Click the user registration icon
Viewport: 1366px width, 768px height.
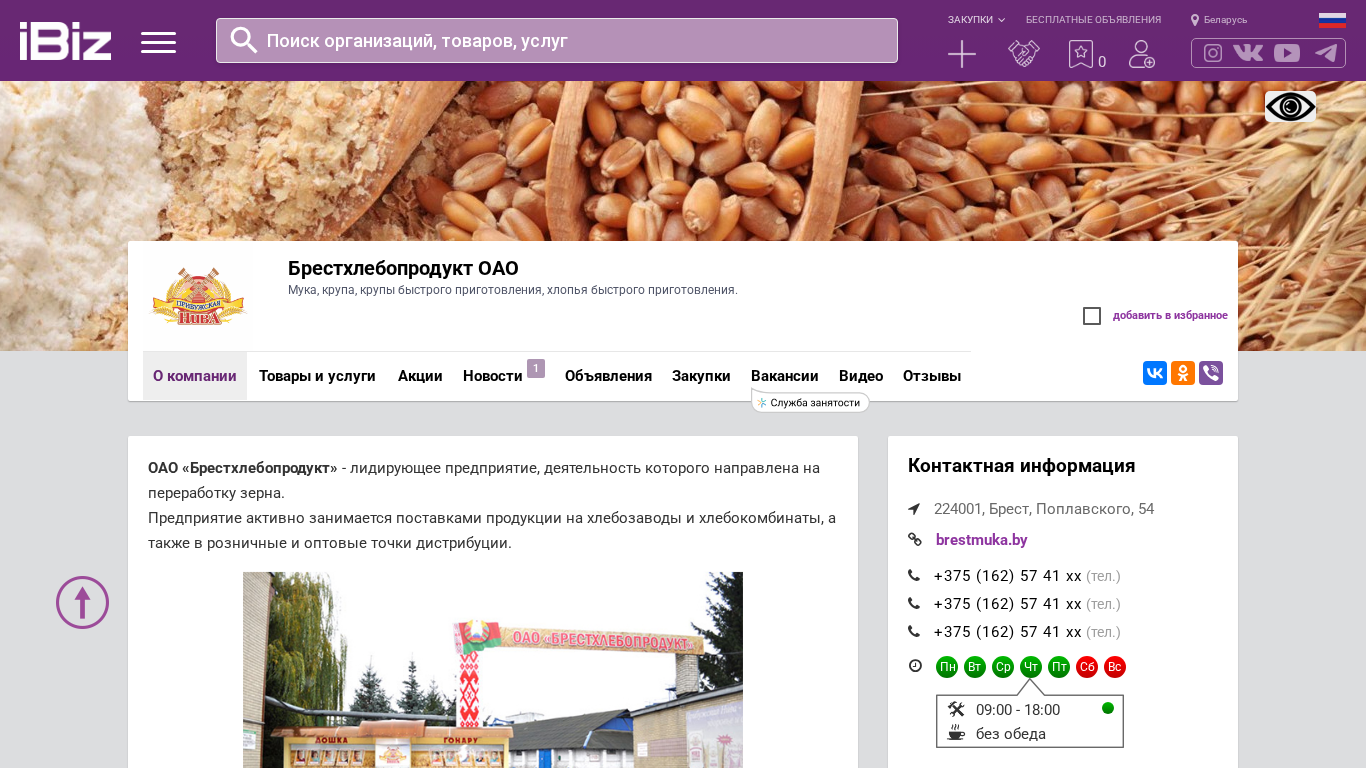(x=1142, y=54)
